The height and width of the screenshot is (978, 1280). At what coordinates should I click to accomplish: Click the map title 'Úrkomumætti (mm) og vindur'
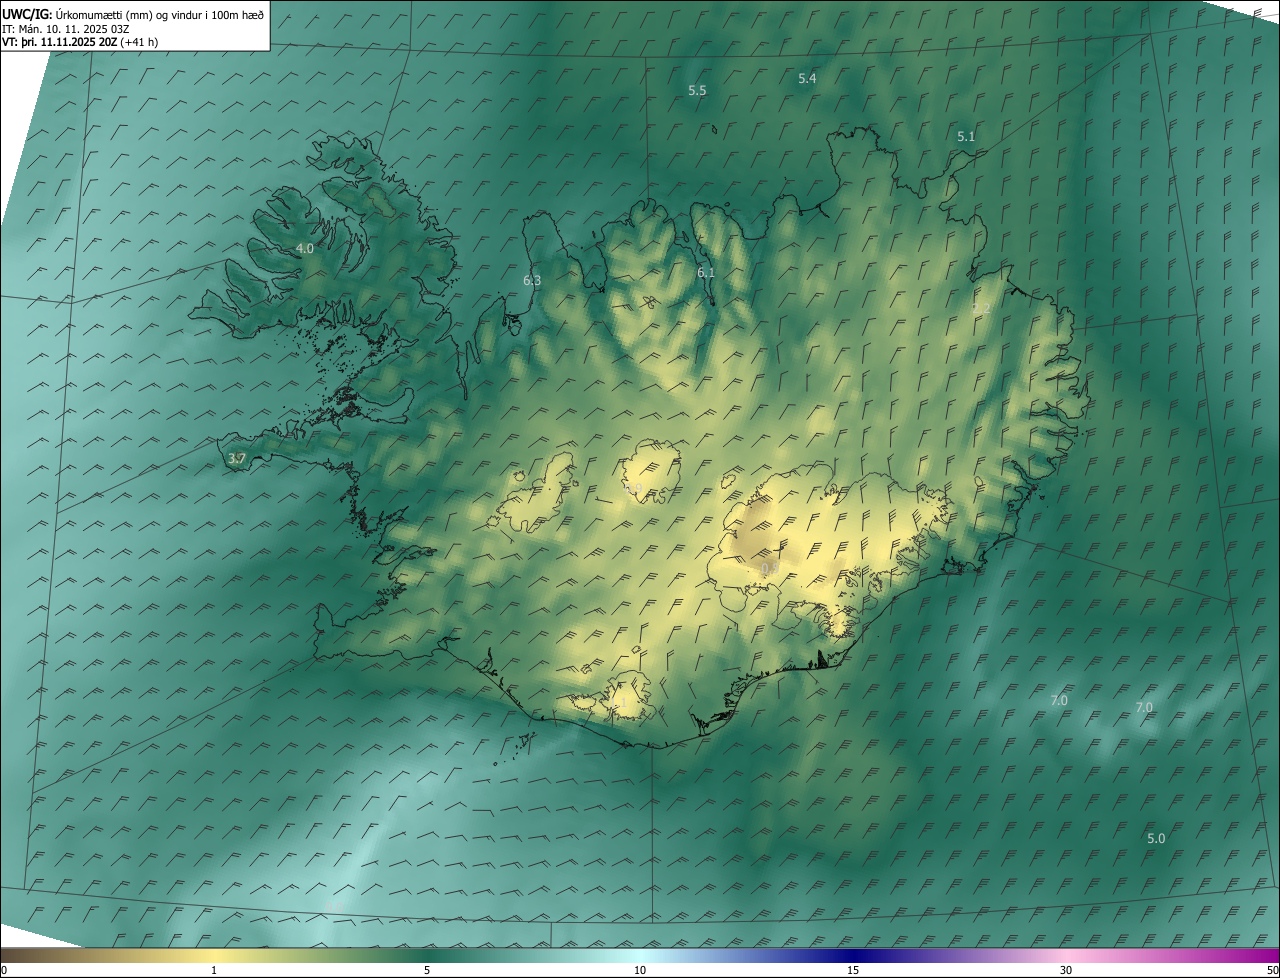coord(160,14)
